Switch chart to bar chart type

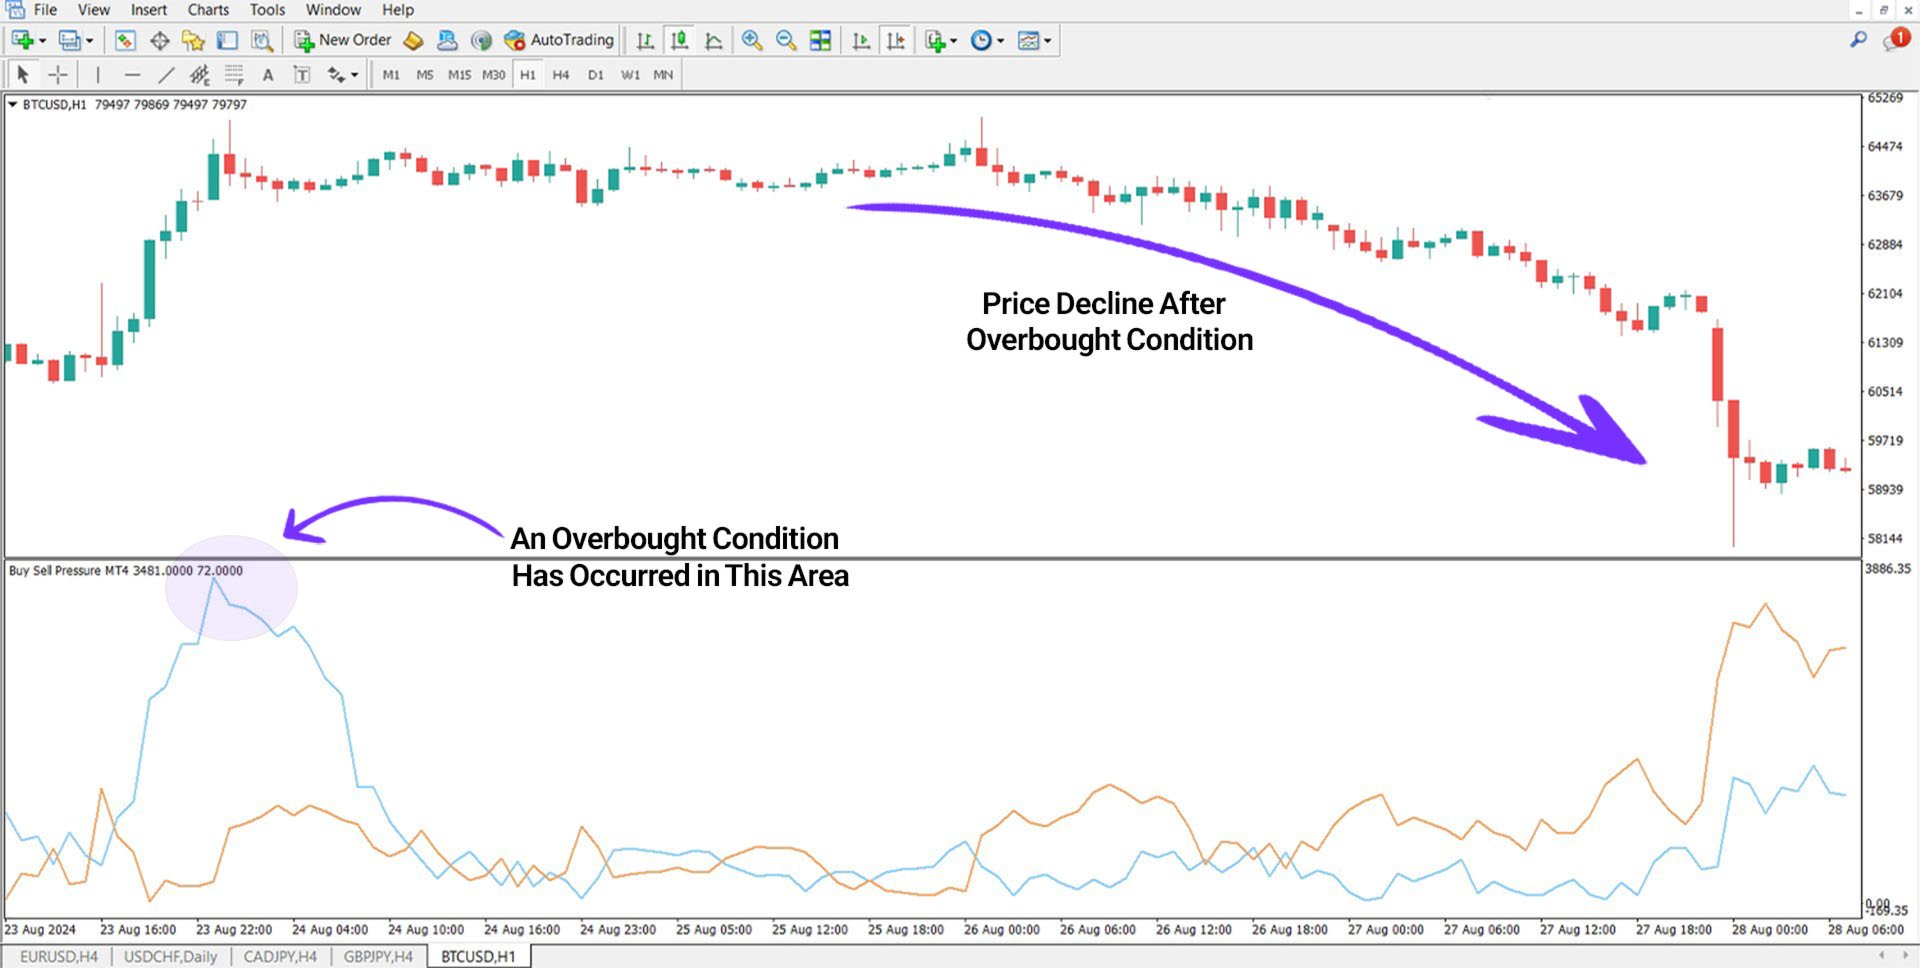[645, 40]
